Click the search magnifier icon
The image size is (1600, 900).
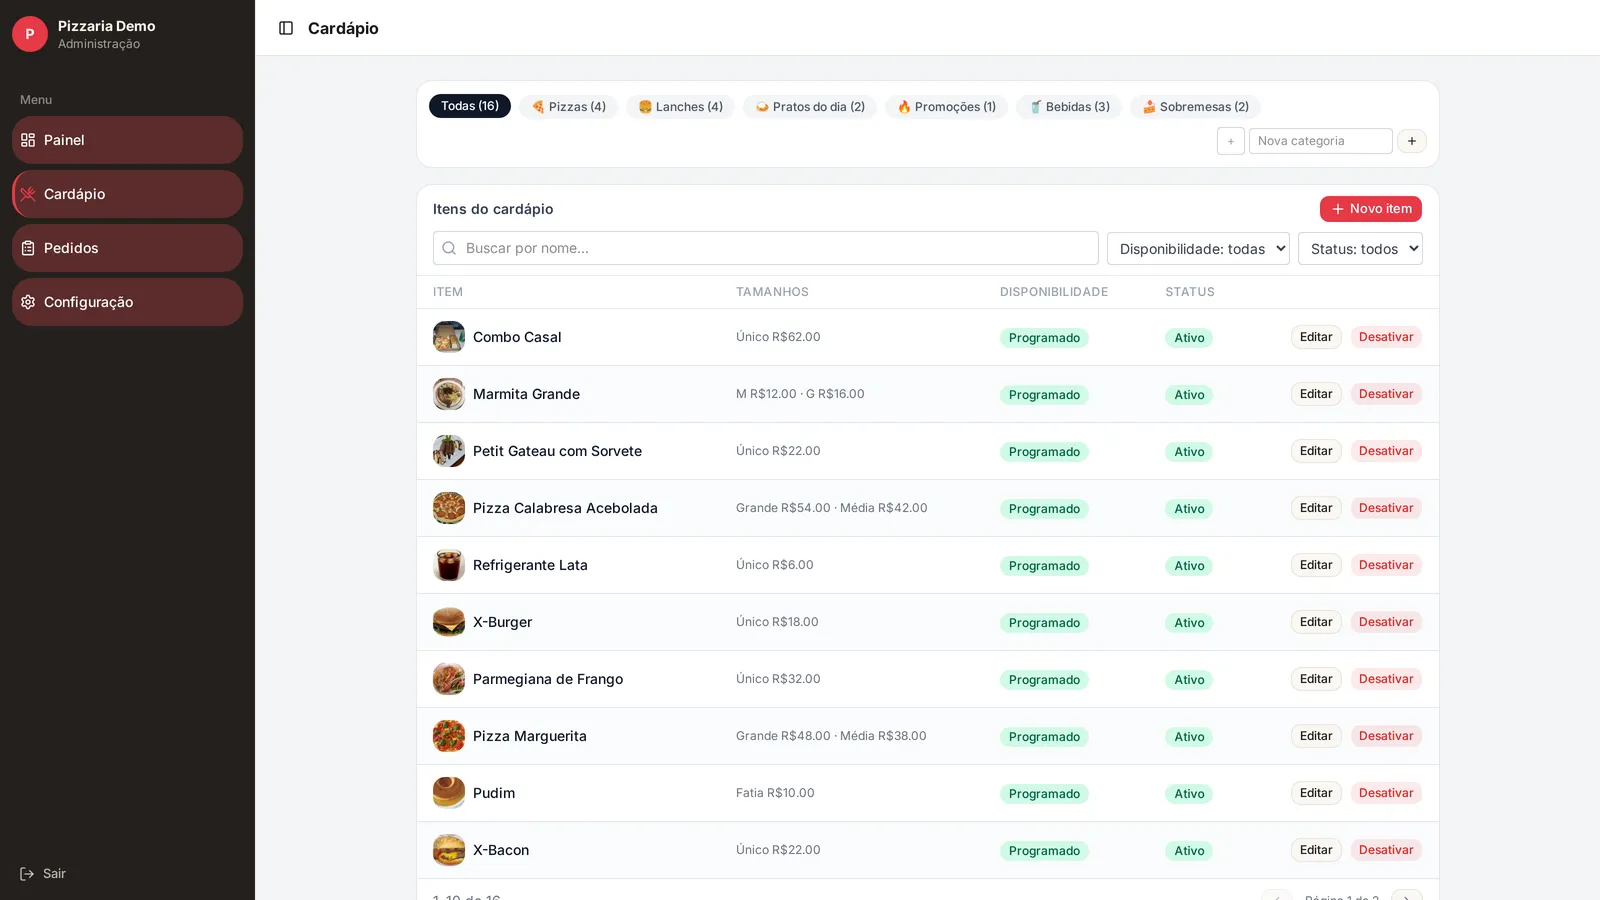point(450,248)
